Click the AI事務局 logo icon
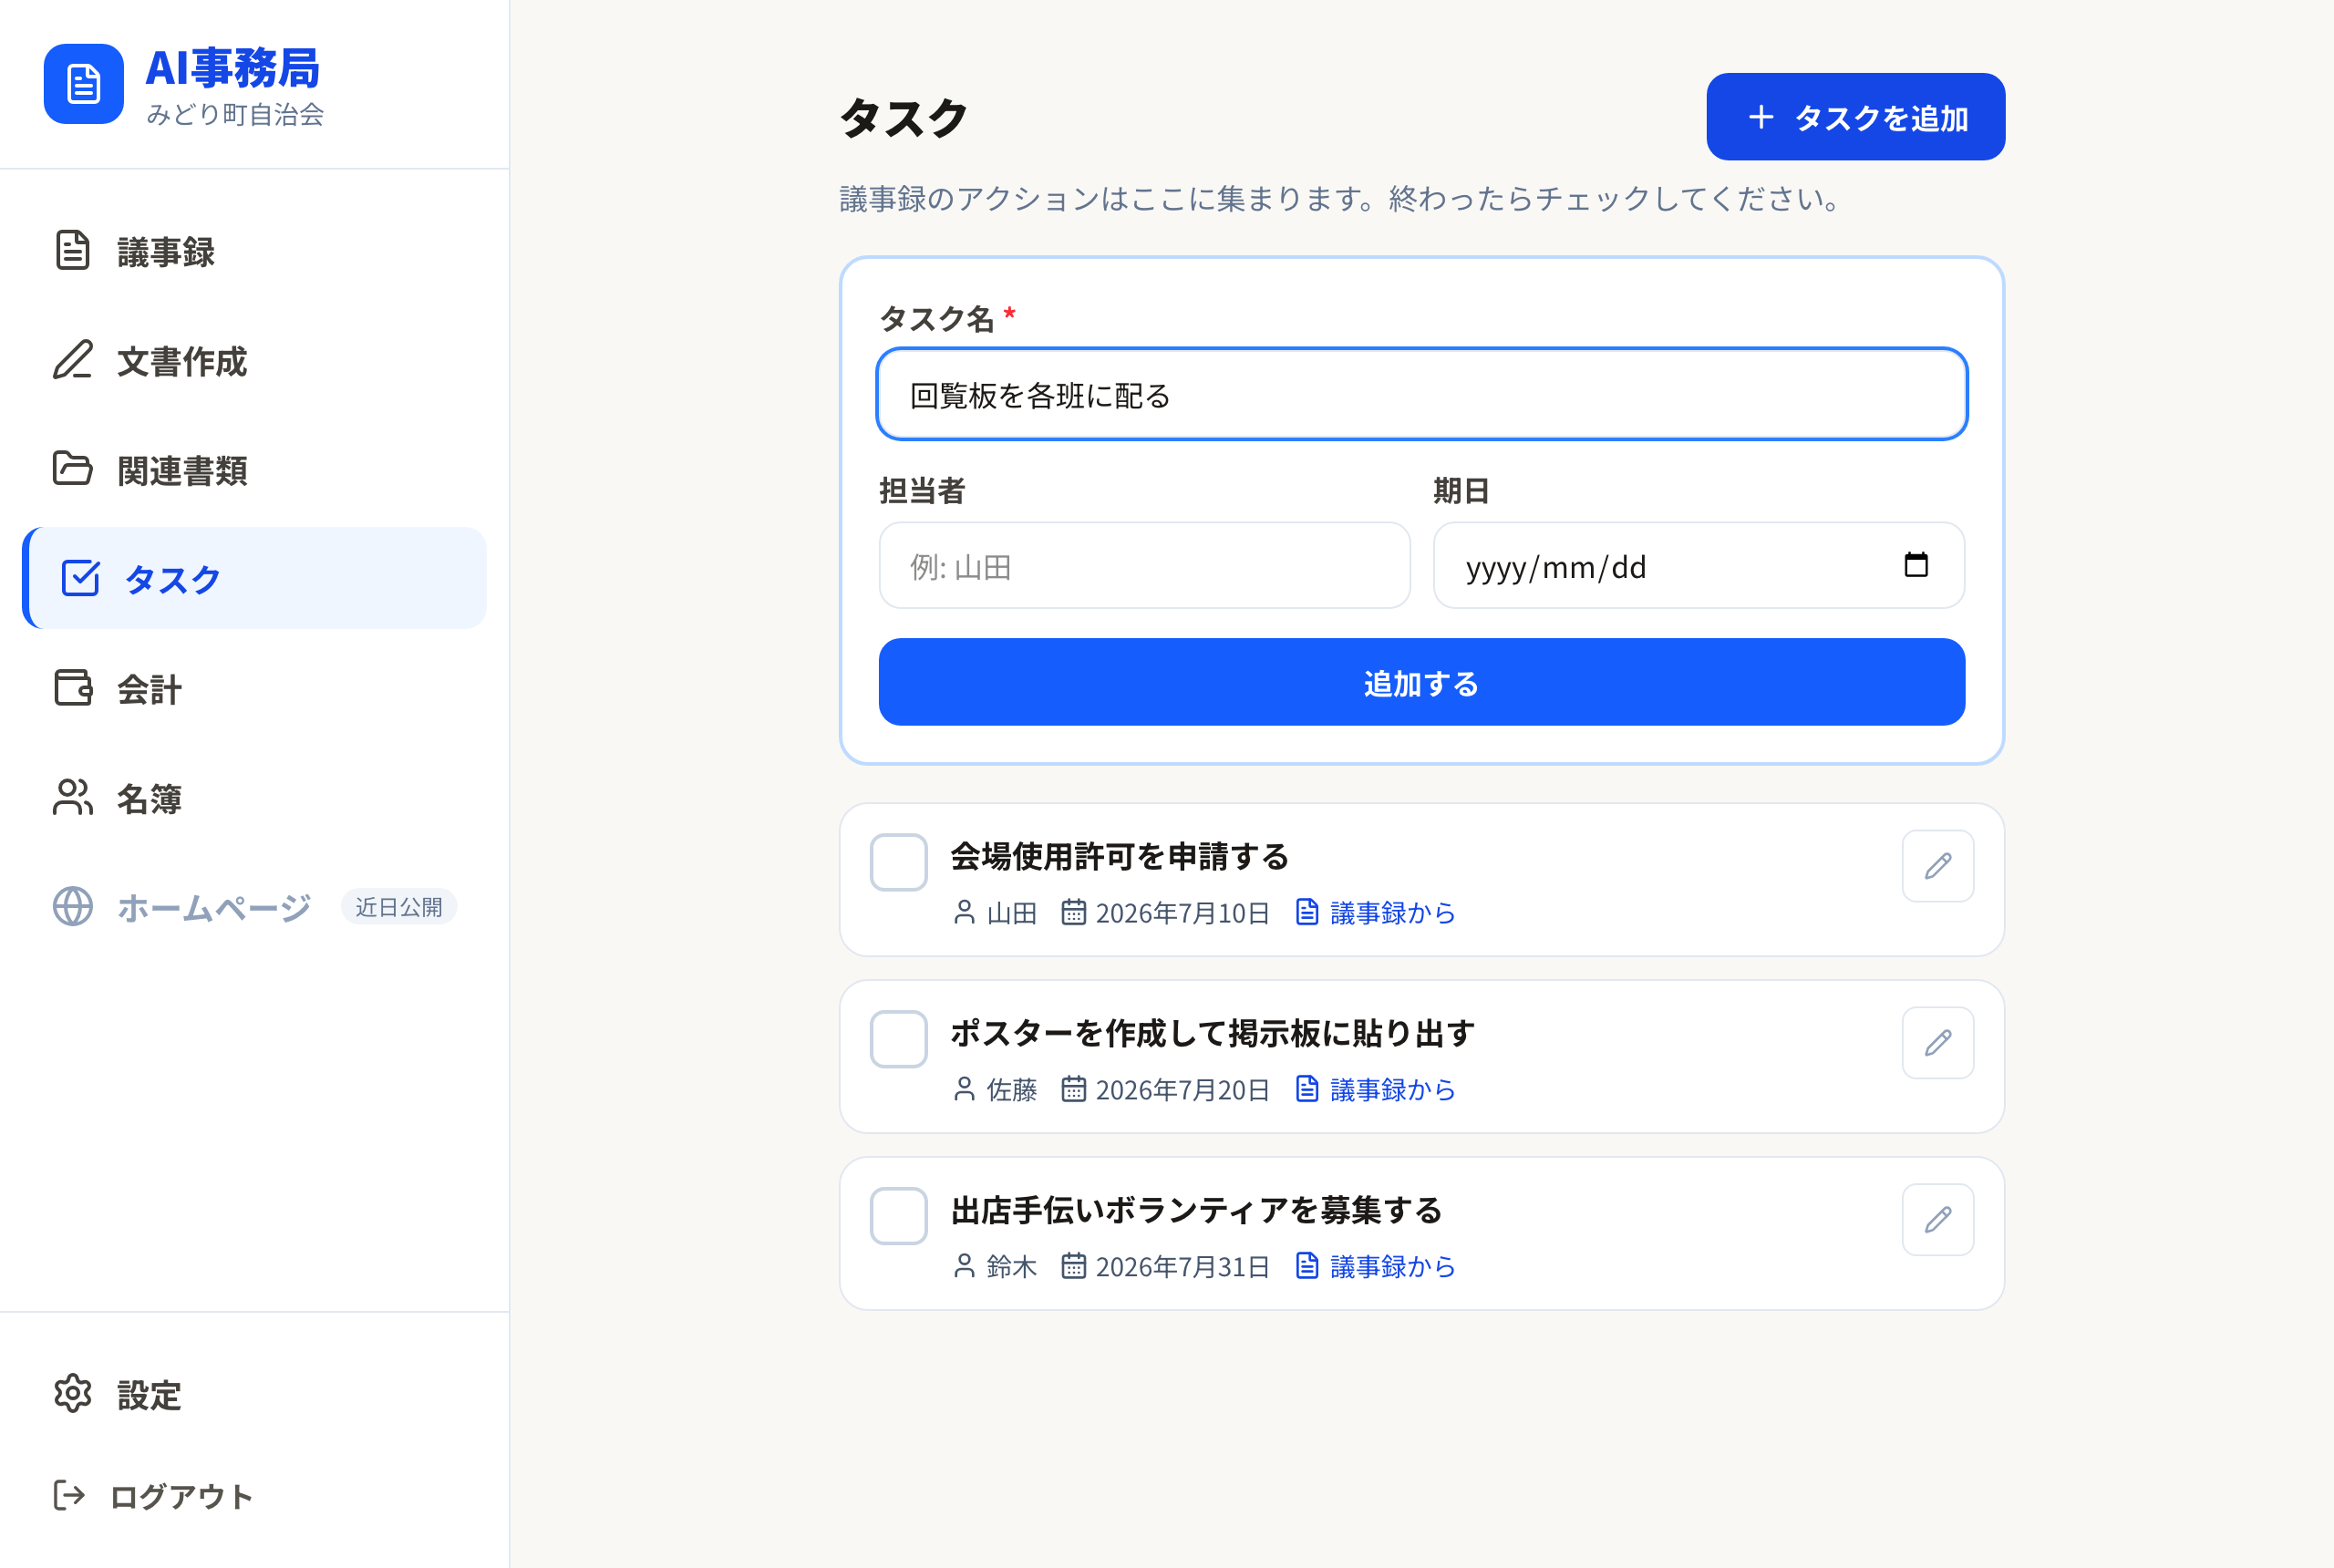Screen dimensions: 2334x1568 click(84, 84)
